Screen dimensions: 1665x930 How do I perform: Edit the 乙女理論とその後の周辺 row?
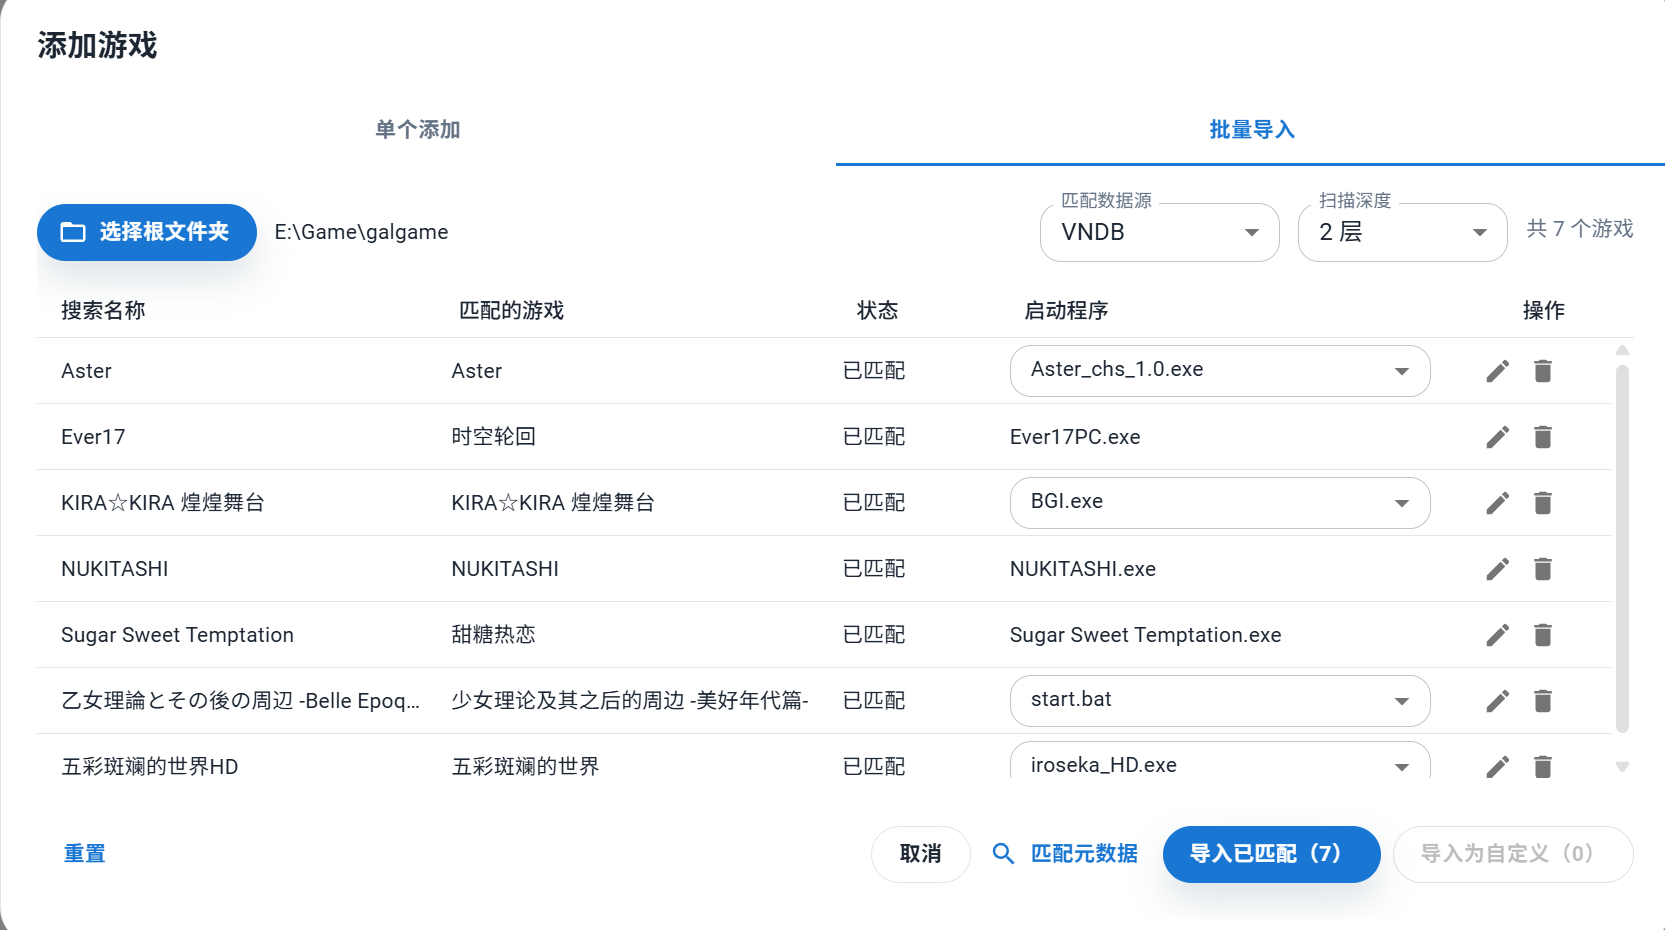pyautogui.click(x=1497, y=701)
